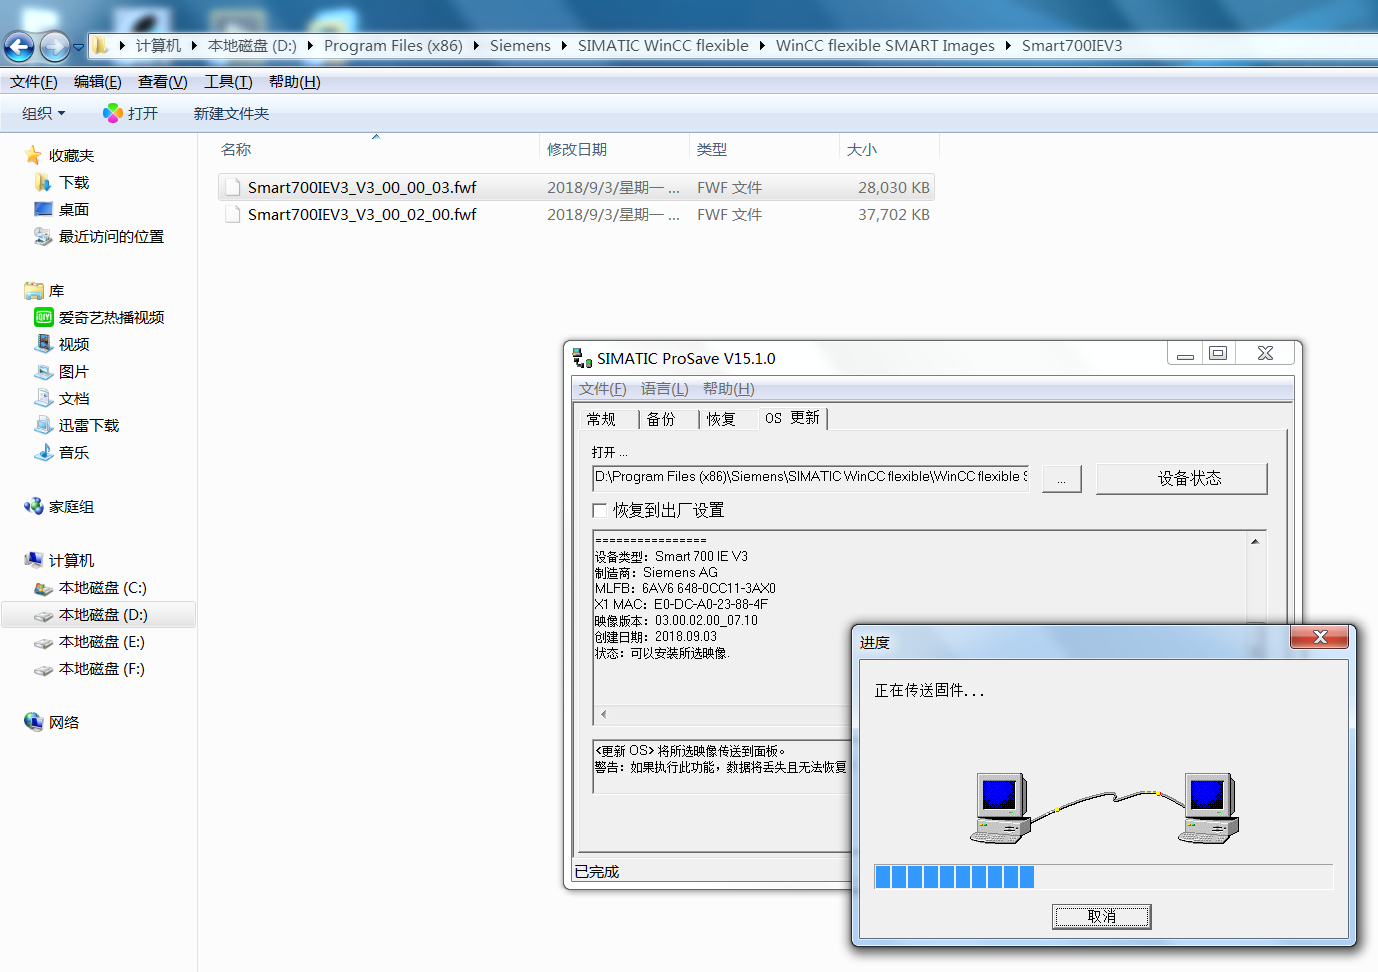Click the 取消 button in progress dialog

click(x=1101, y=917)
